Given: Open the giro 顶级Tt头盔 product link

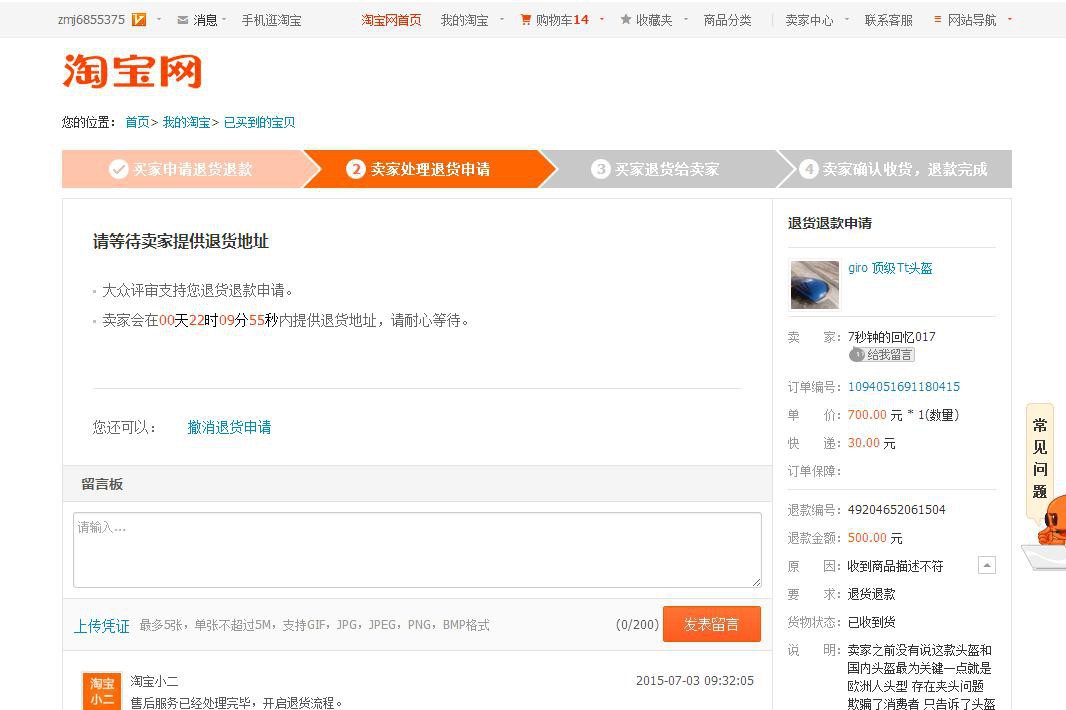Looking at the screenshot, I should click(x=891, y=268).
